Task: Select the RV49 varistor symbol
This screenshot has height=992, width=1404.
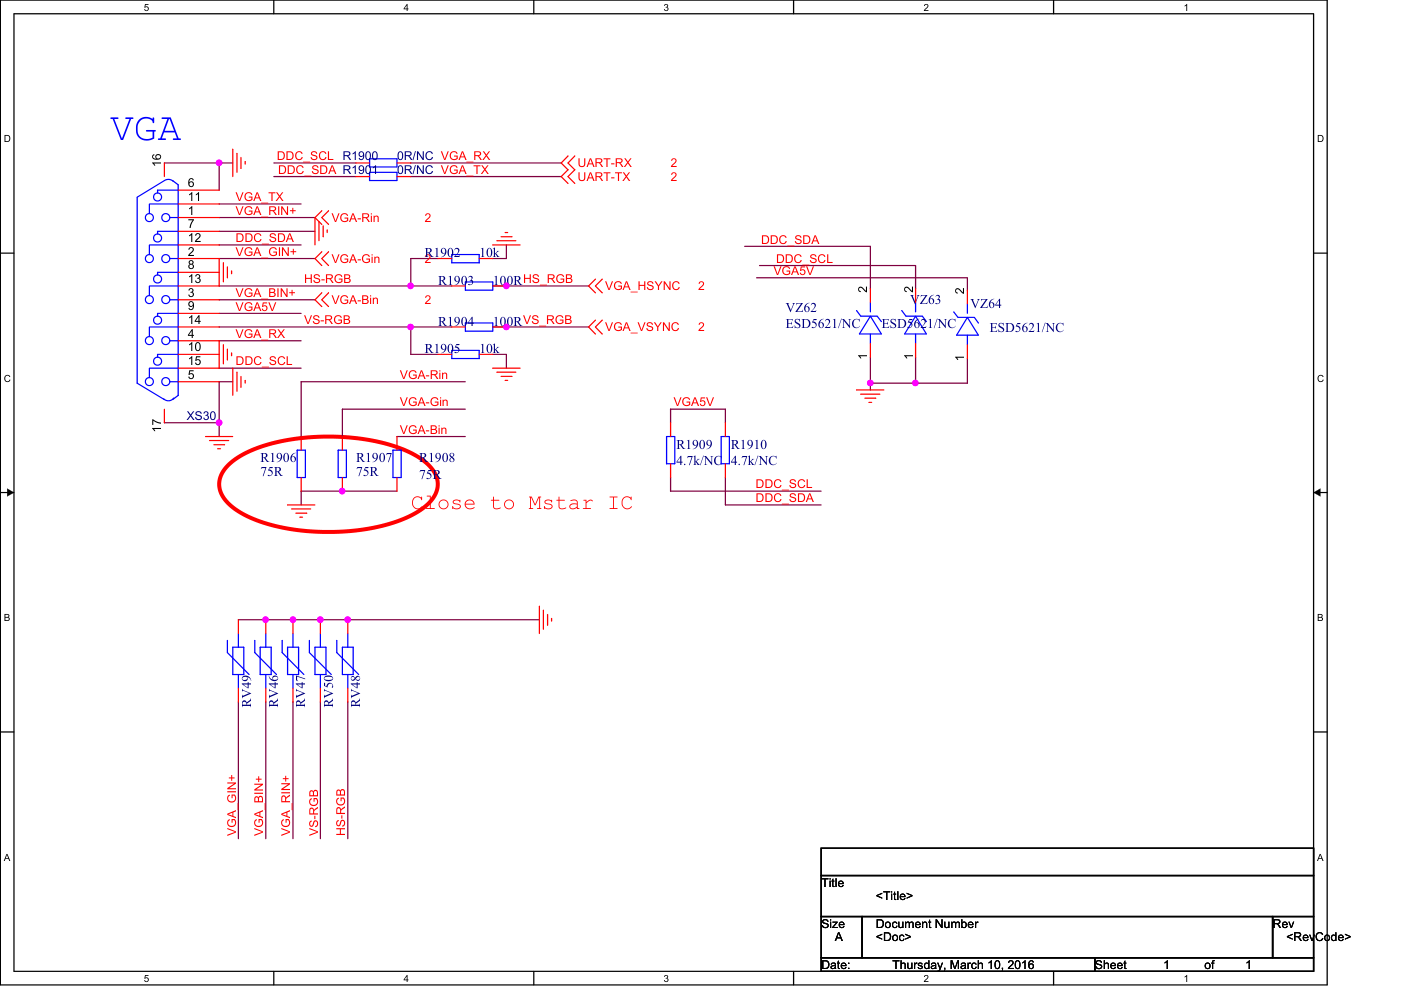Action: tap(238, 660)
